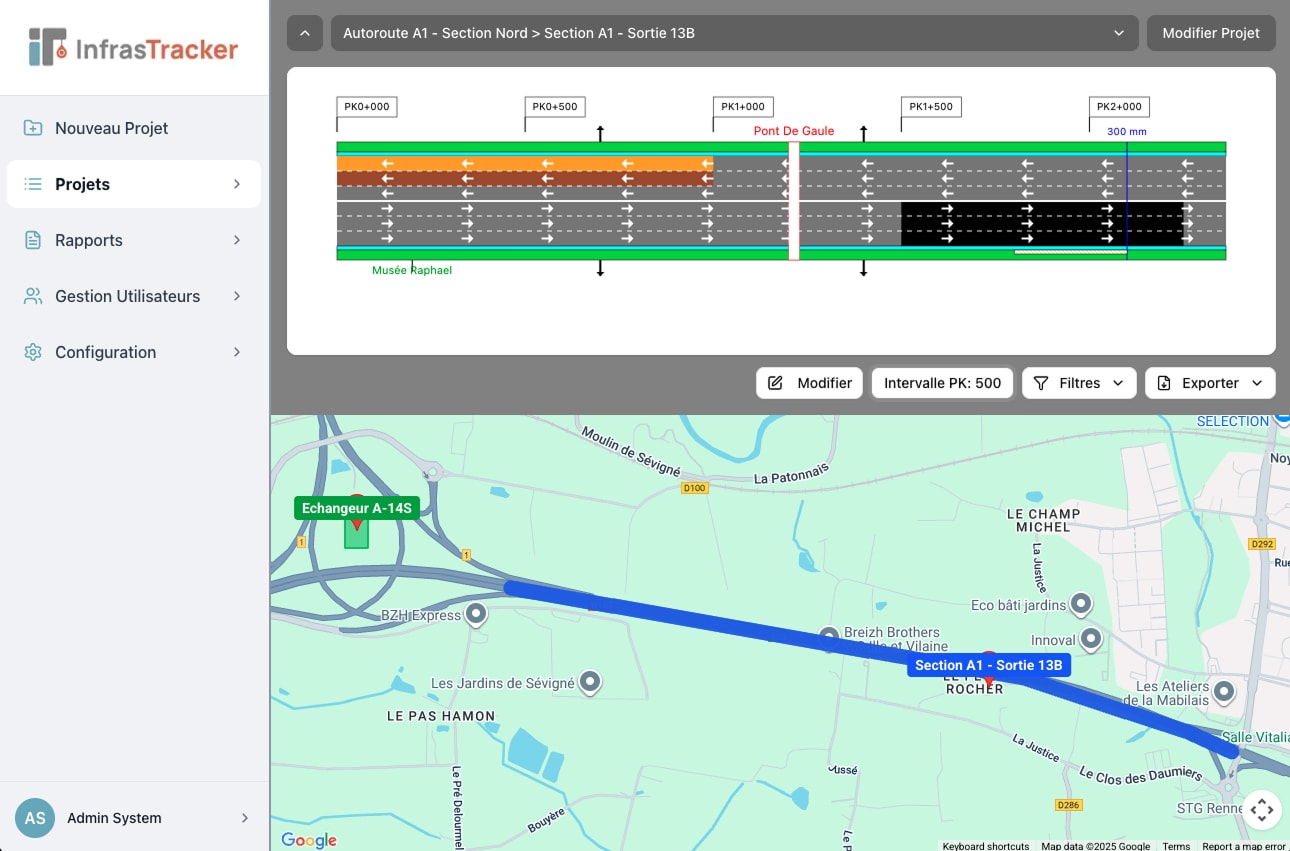Click the Intervalle PK: 500 button
Screen dimensions: 1290x851
coord(941,382)
